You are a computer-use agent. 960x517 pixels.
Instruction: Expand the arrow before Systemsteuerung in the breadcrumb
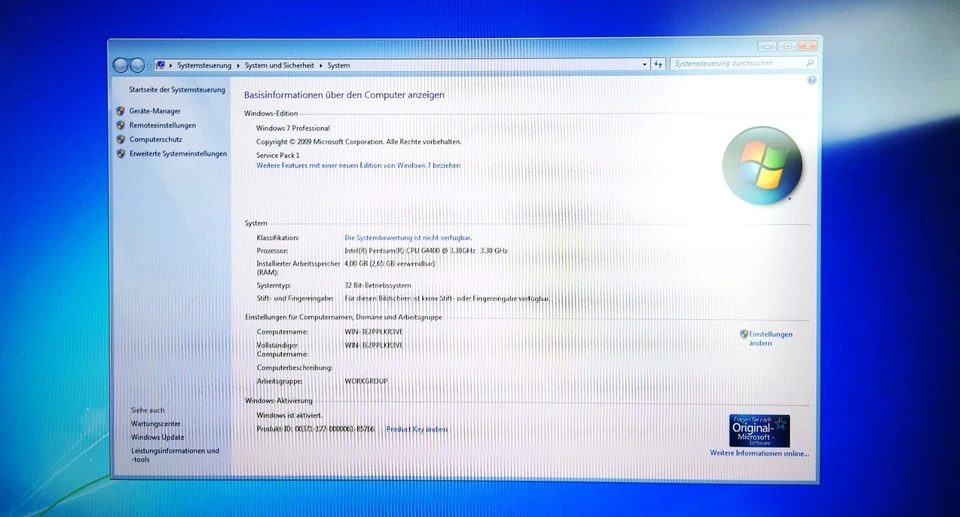(171, 66)
